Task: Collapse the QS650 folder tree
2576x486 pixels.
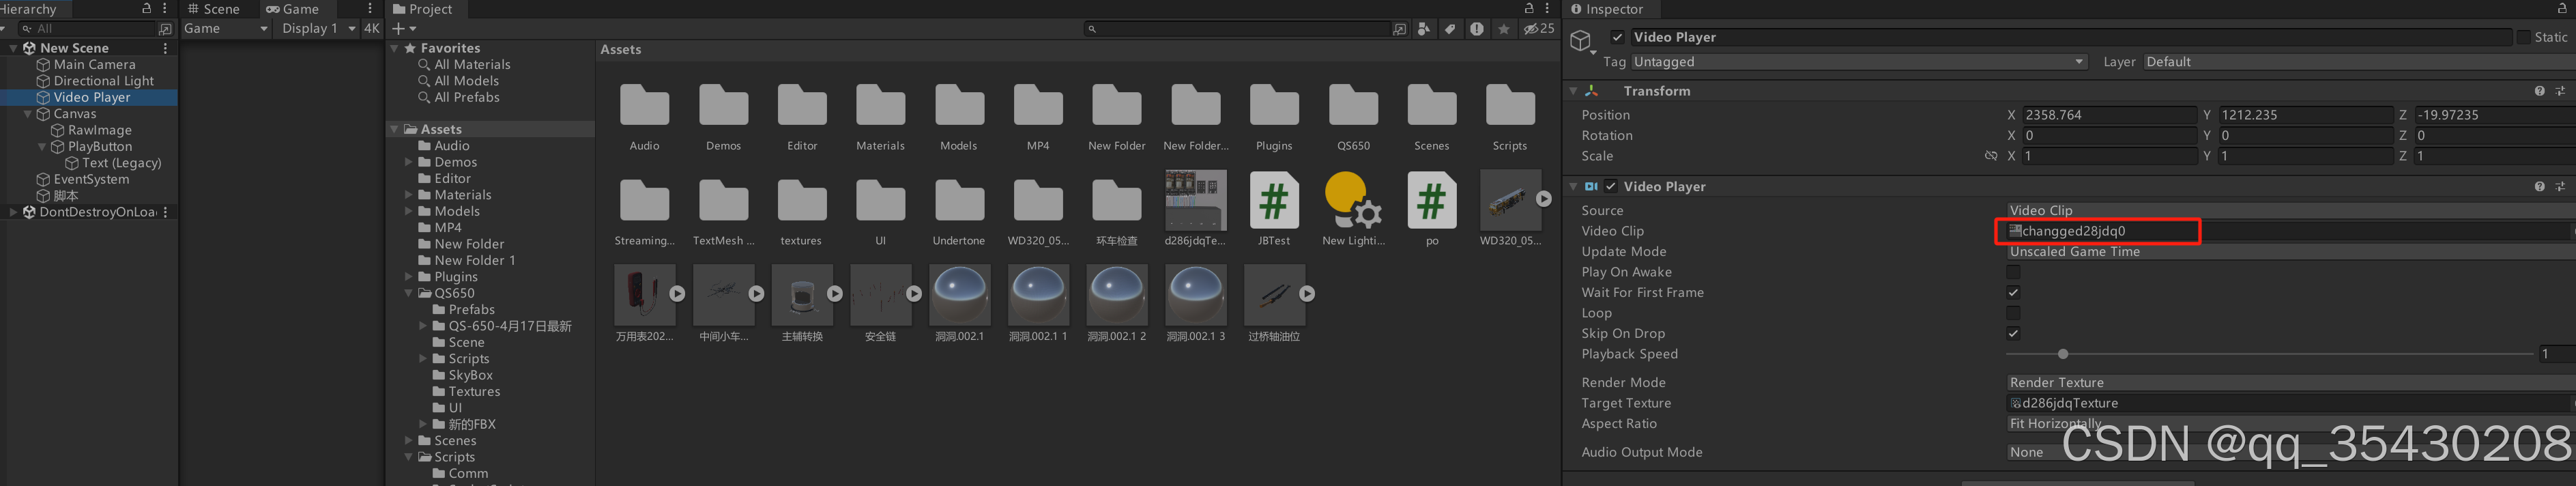Action: coord(409,294)
